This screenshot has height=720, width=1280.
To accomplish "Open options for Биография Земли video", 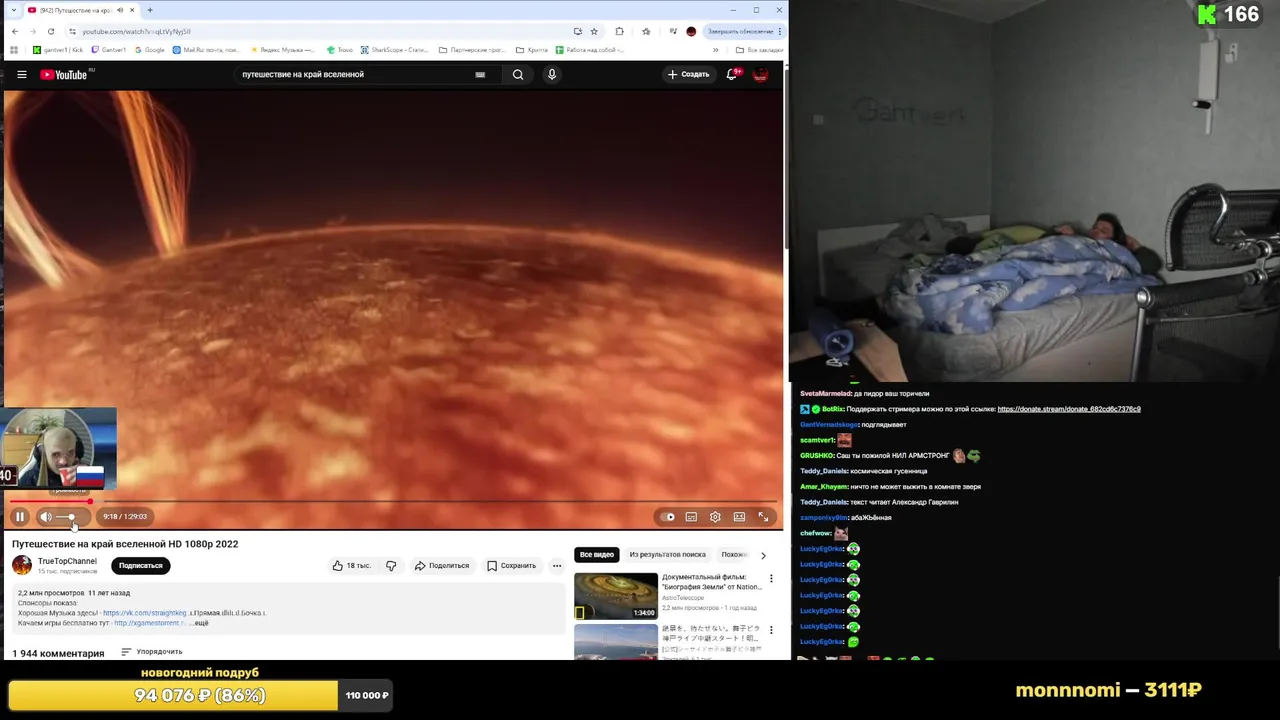I will [771, 578].
